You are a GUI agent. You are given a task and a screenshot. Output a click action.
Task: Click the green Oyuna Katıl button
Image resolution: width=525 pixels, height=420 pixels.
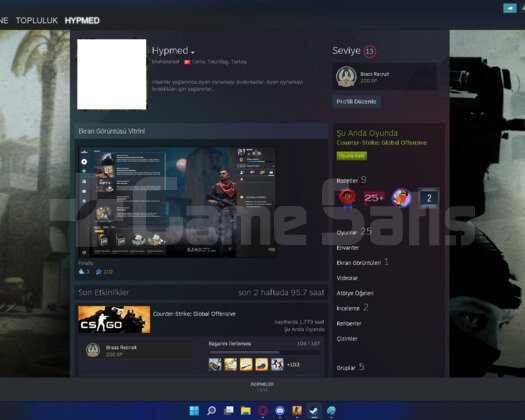pos(352,156)
